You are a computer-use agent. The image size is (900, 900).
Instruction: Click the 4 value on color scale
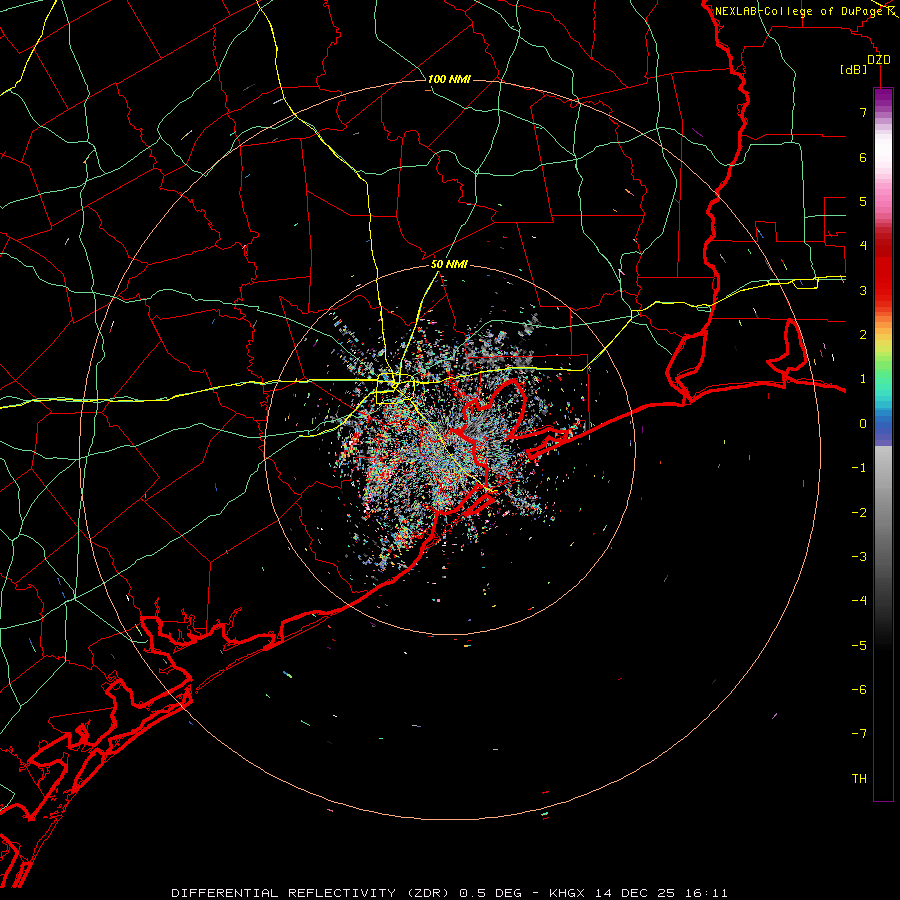coord(863,246)
